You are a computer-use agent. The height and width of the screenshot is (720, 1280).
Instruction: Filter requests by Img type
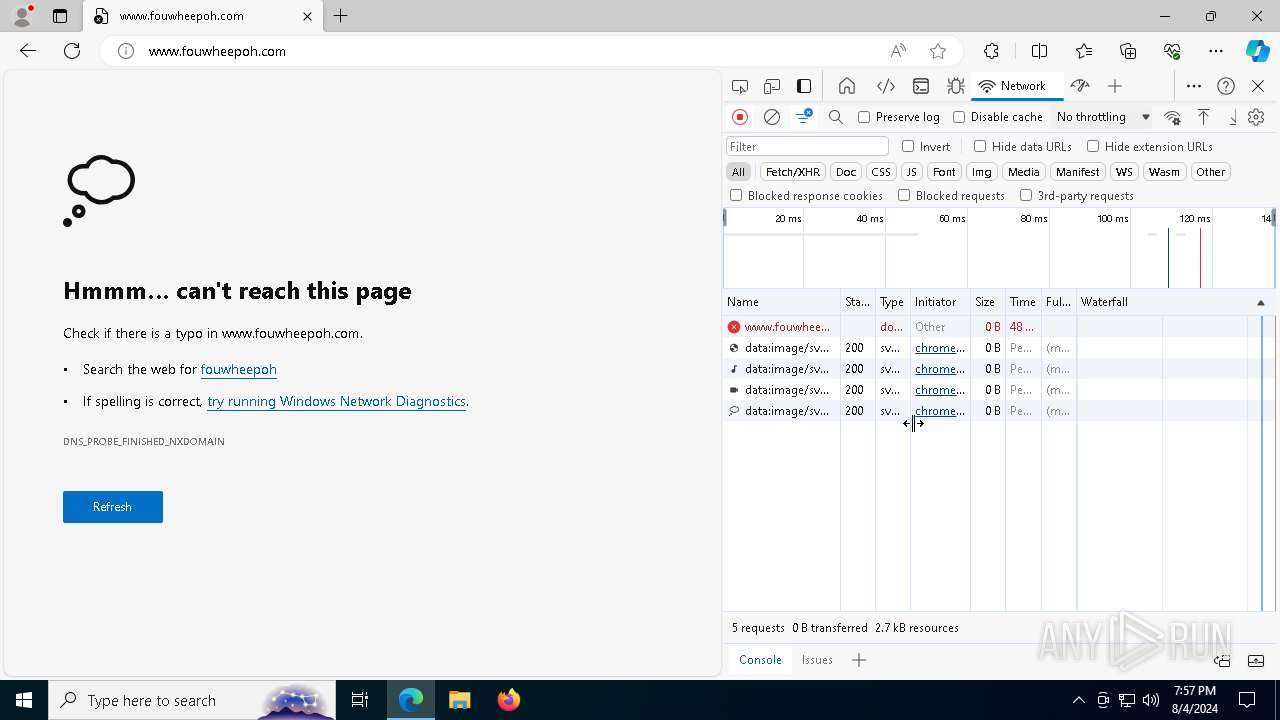(x=982, y=172)
